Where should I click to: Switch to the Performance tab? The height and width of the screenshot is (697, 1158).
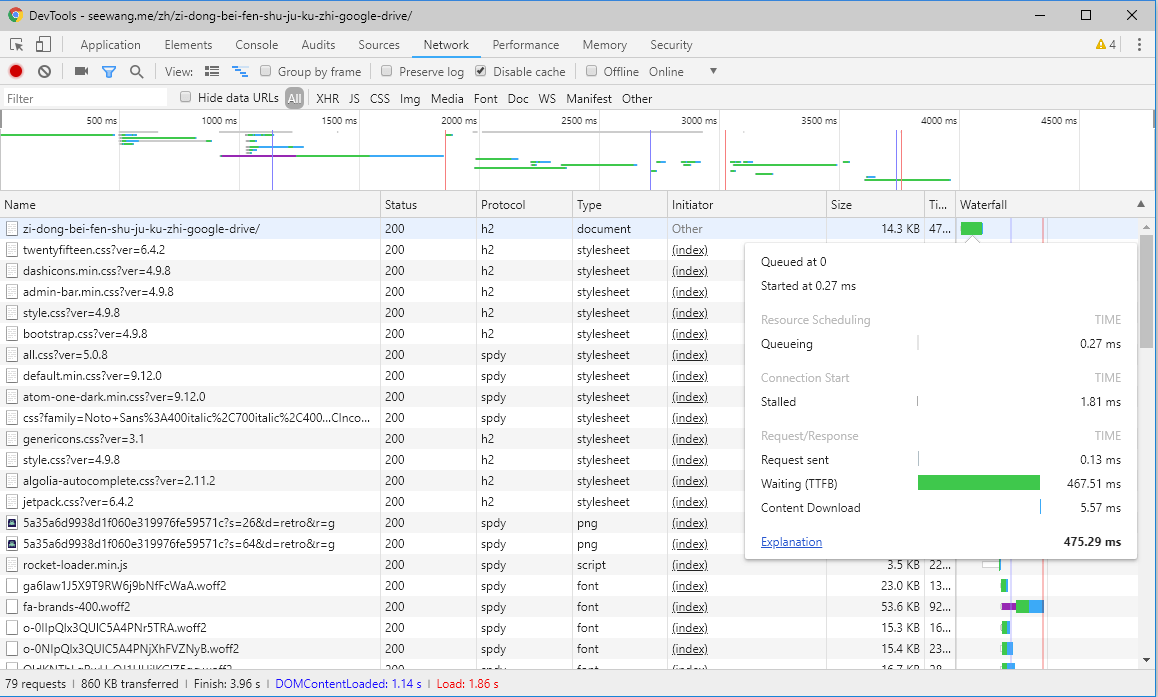pos(526,45)
